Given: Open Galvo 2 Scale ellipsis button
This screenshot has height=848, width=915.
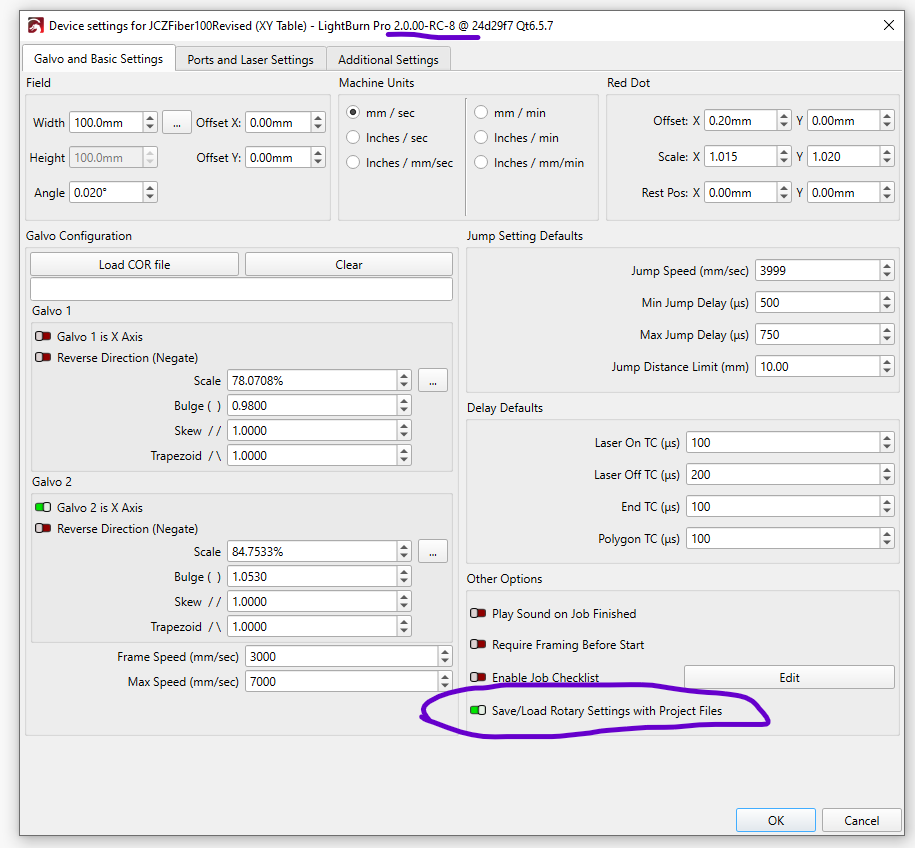Looking at the screenshot, I should pos(433,552).
